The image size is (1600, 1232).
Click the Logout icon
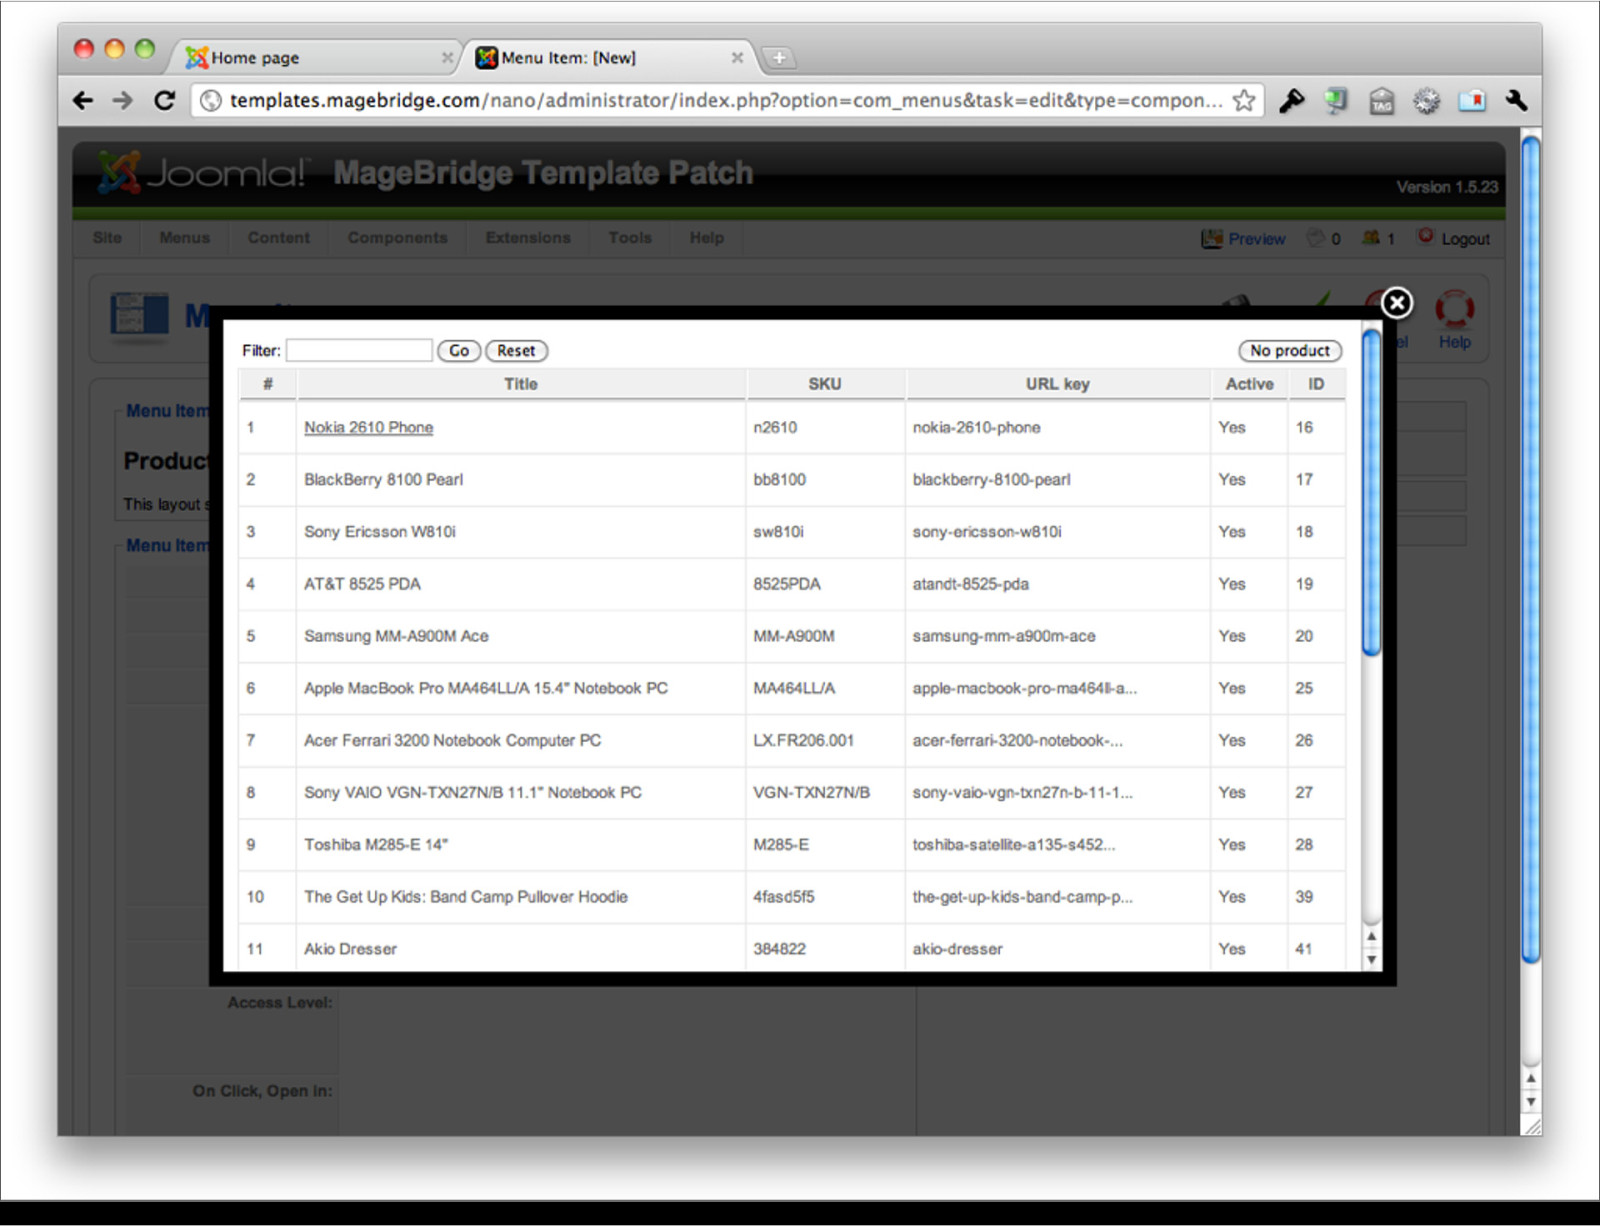click(x=1425, y=237)
